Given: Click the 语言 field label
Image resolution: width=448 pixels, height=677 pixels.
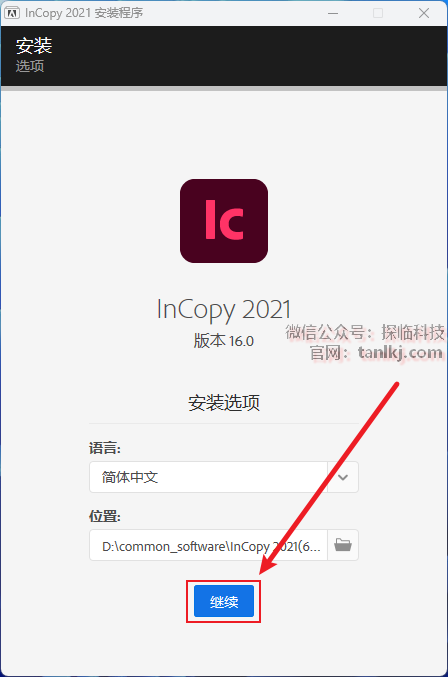Looking at the screenshot, I should [x=105, y=448].
